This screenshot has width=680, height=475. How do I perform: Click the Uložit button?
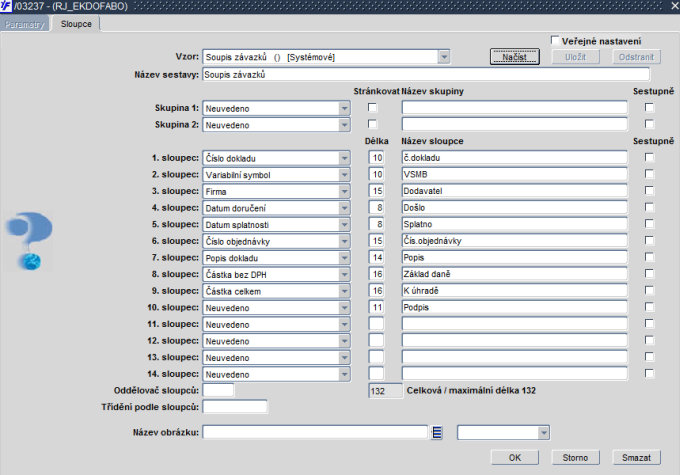[575, 57]
